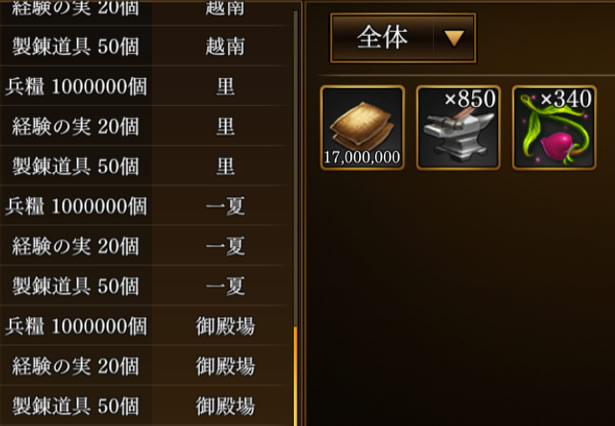Select the 経験の実 20個 row for 御殿場

coord(146,366)
